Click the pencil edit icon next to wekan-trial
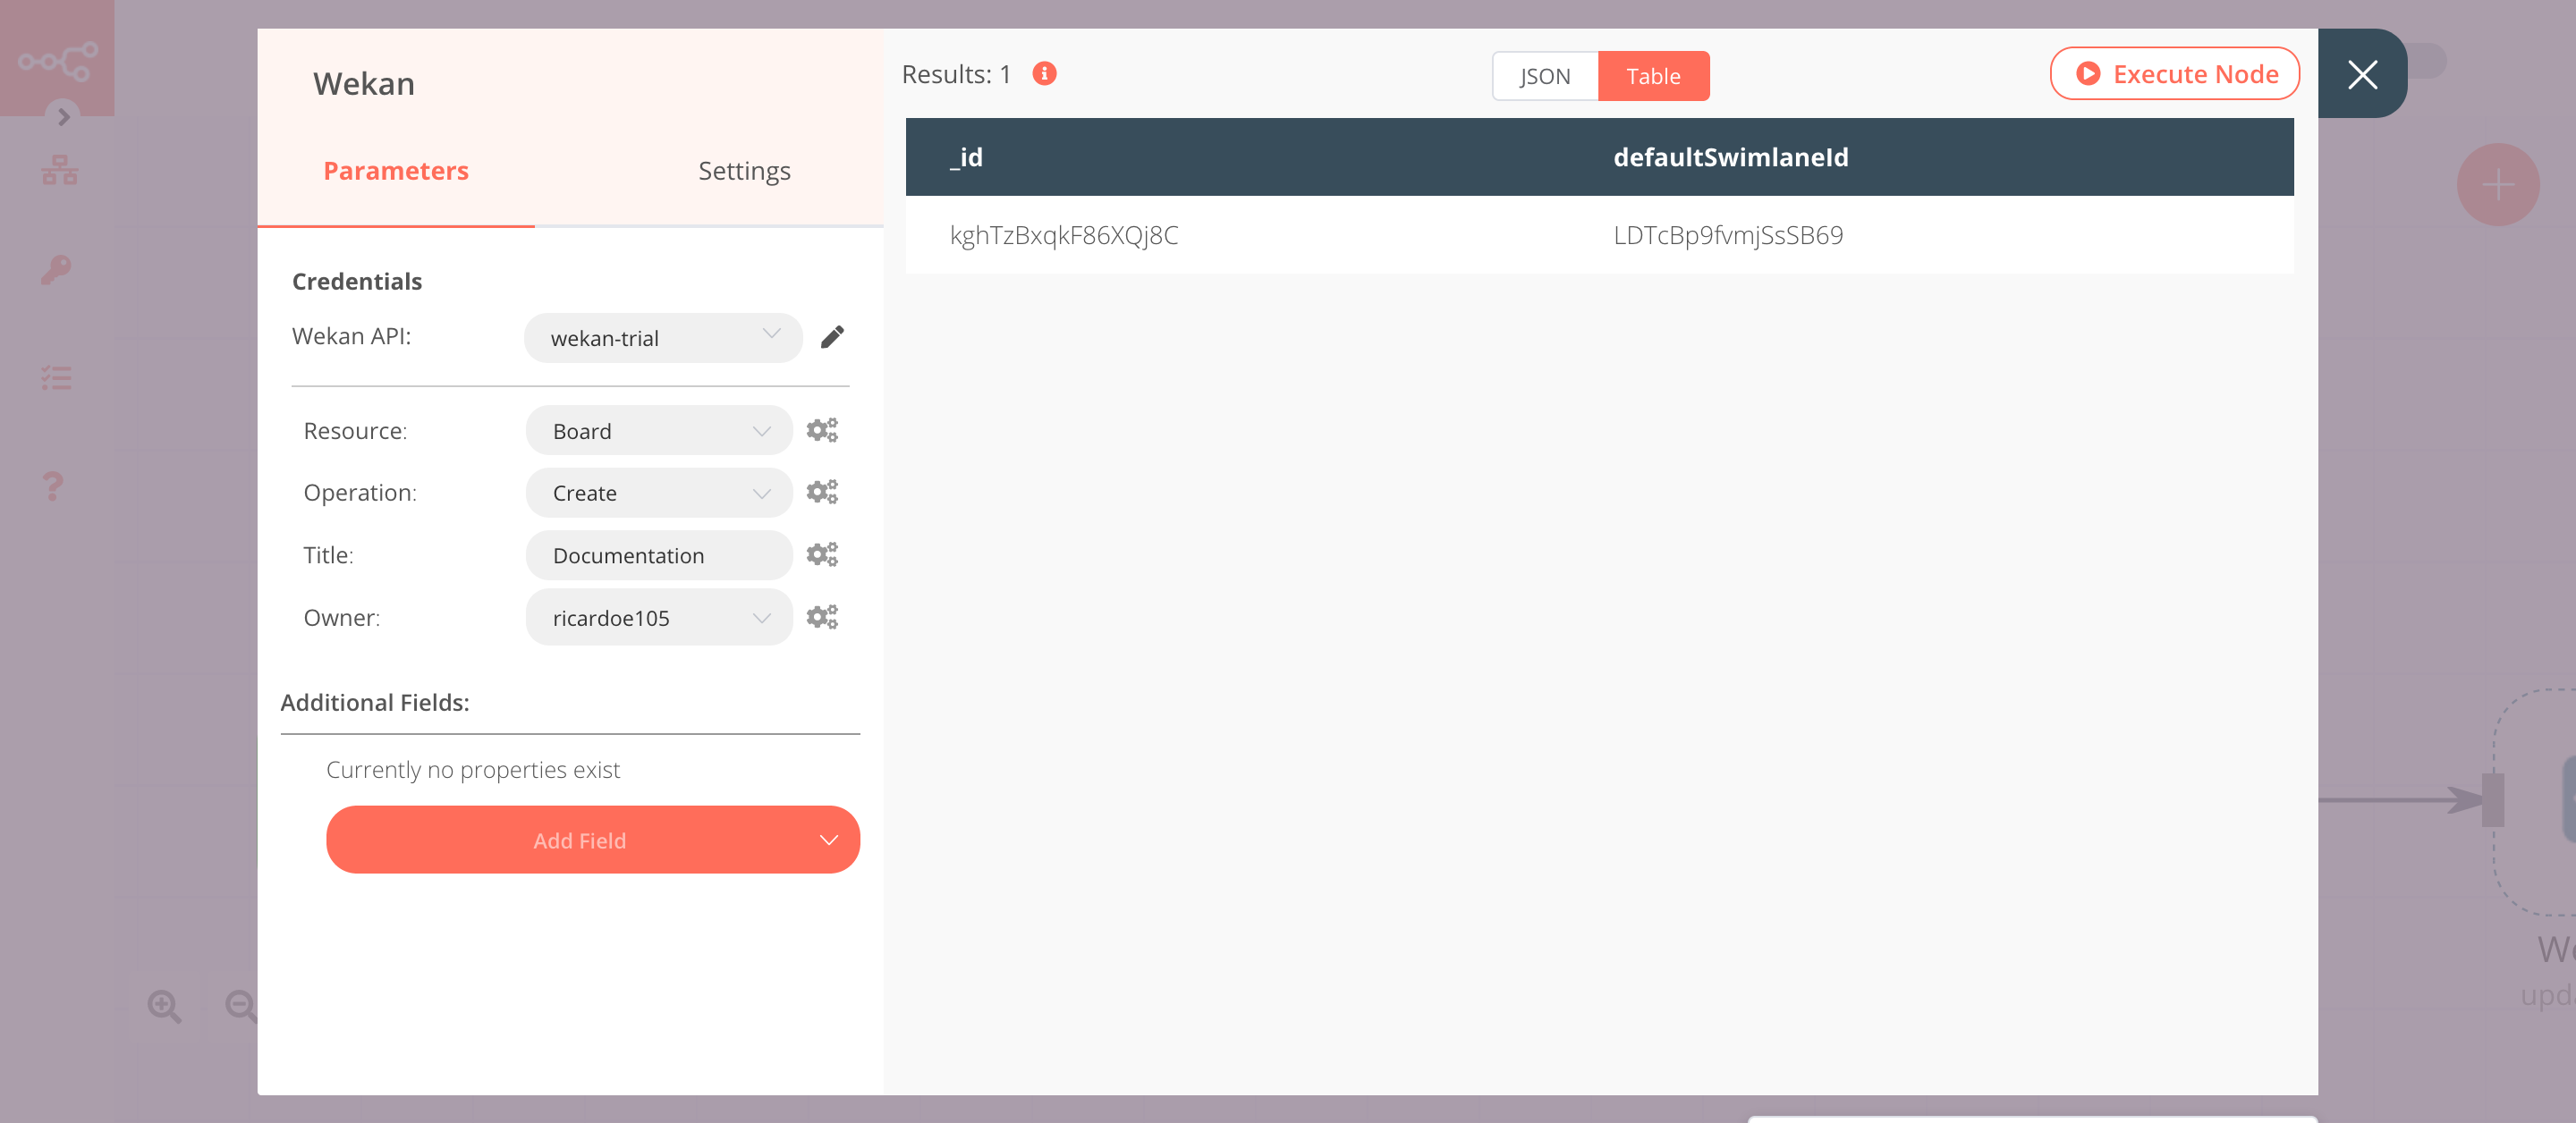 pyautogui.click(x=833, y=336)
